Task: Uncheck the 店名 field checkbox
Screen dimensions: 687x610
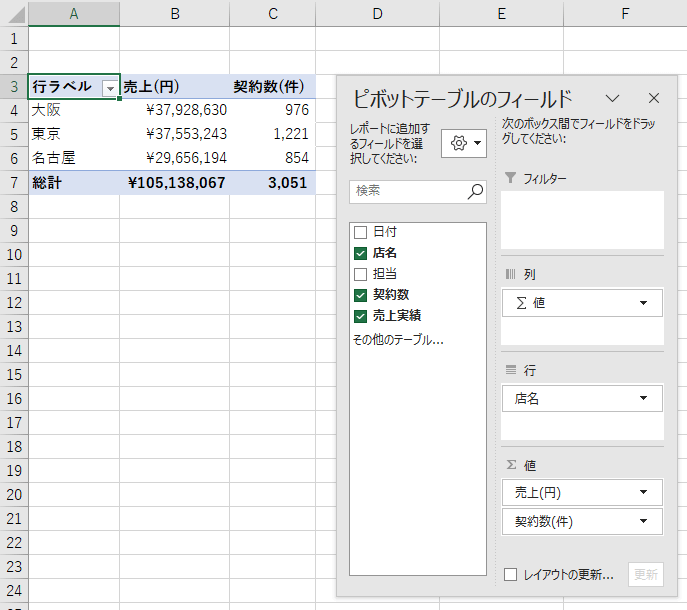Action: (x=361, y=253)
